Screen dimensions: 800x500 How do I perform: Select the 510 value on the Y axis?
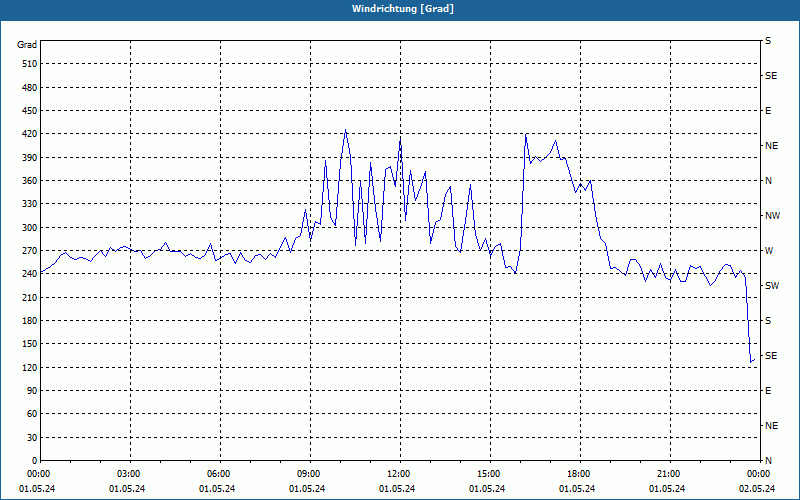pyautogui.click(x=29, y=64)
